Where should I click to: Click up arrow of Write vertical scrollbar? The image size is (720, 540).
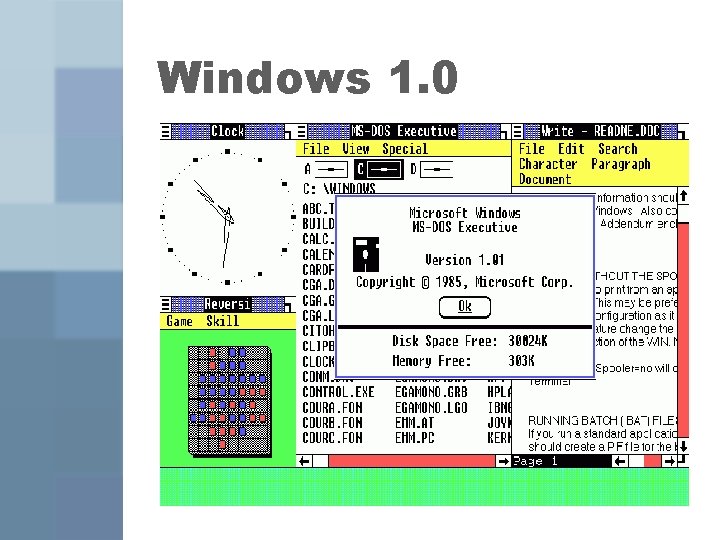[x=683, y=196]
